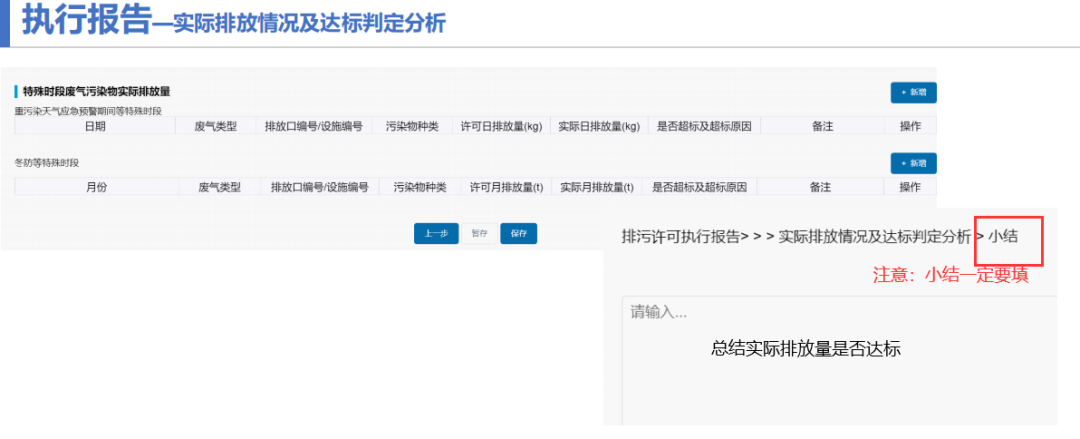Select 实际日排放量(kg) column header
The width and height of the screenshot is (1080, 439).
(x=598, y=126)
